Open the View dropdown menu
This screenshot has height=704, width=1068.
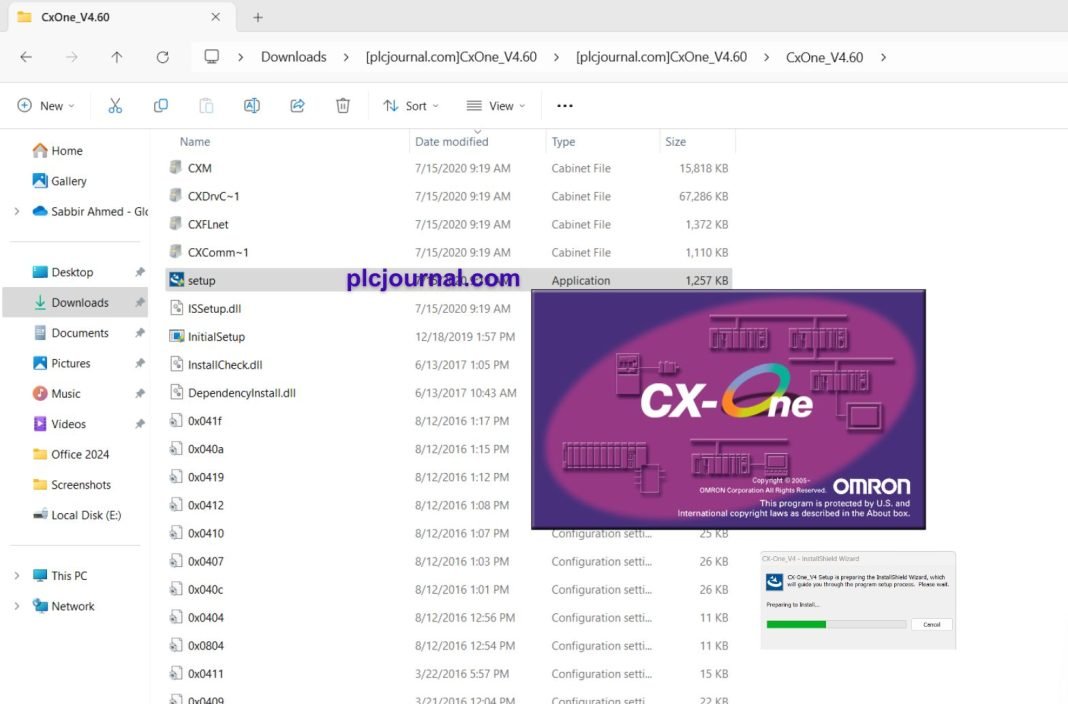click(x=495, y=105)
